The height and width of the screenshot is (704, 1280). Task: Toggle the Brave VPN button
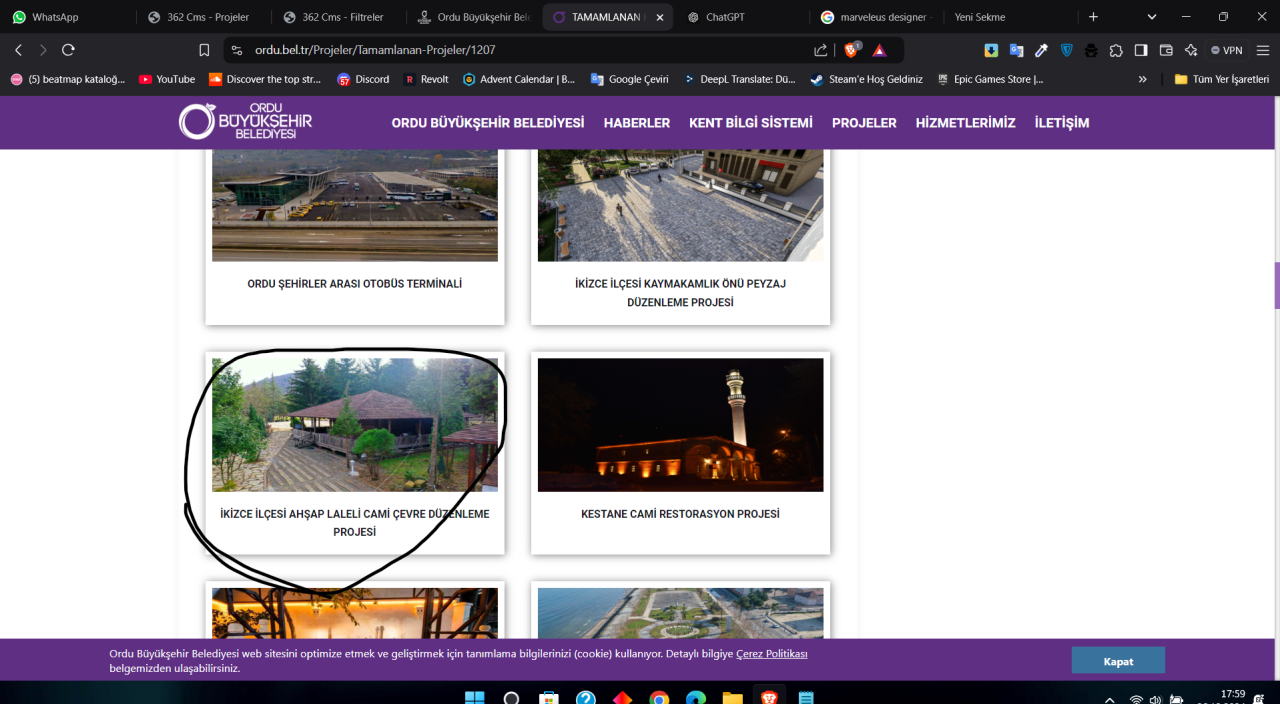(x=1228, y=50)
